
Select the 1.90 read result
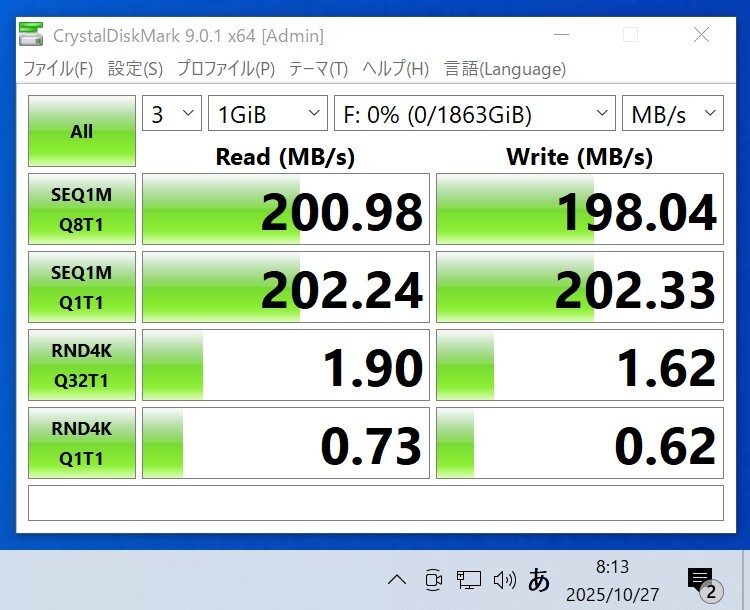coord(286,365)
